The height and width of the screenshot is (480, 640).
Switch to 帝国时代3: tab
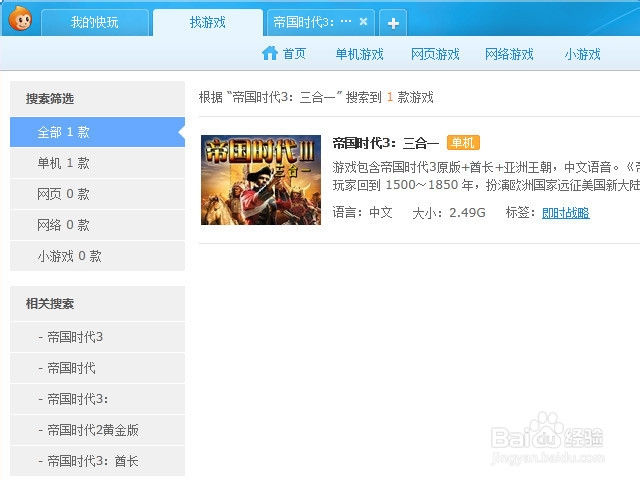[x=320, y=22]
